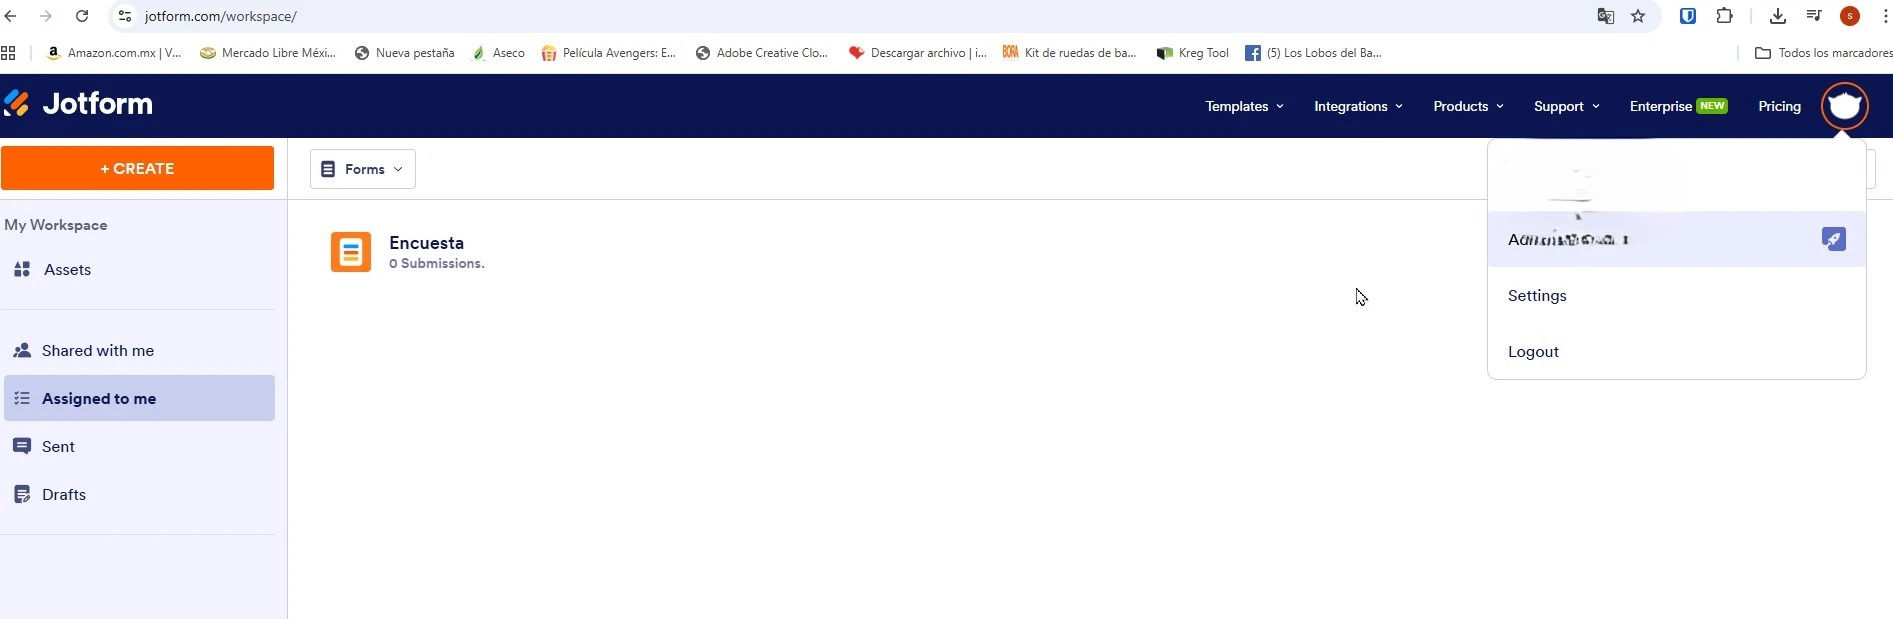This screenshot has height=619, width=1893.
Task: Open Chrome profile avatar
Action: click(1850, 16)
